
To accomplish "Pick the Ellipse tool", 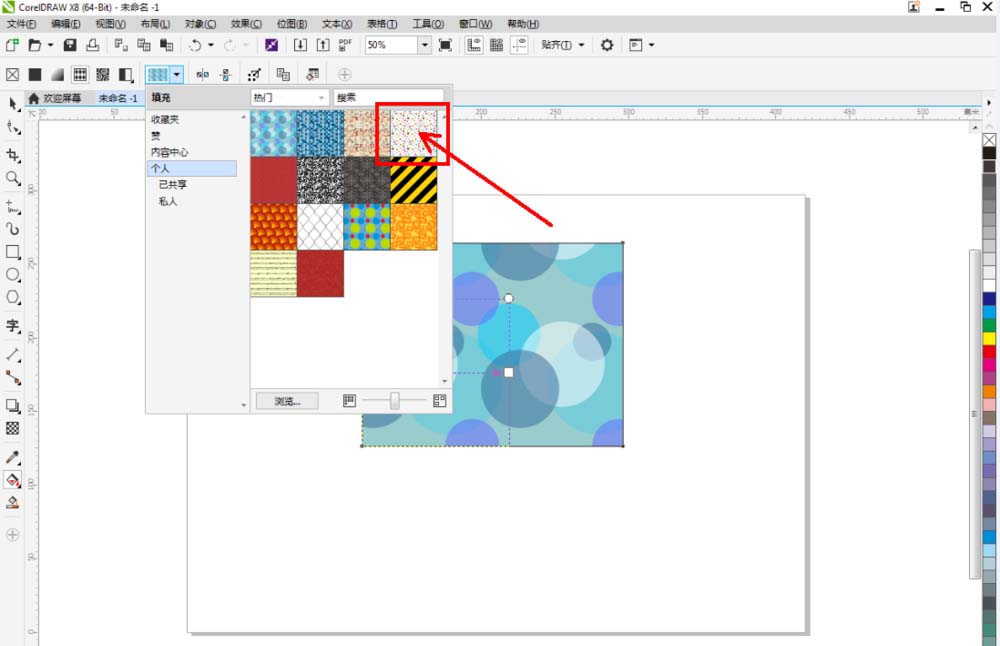I will coord(13,275).
